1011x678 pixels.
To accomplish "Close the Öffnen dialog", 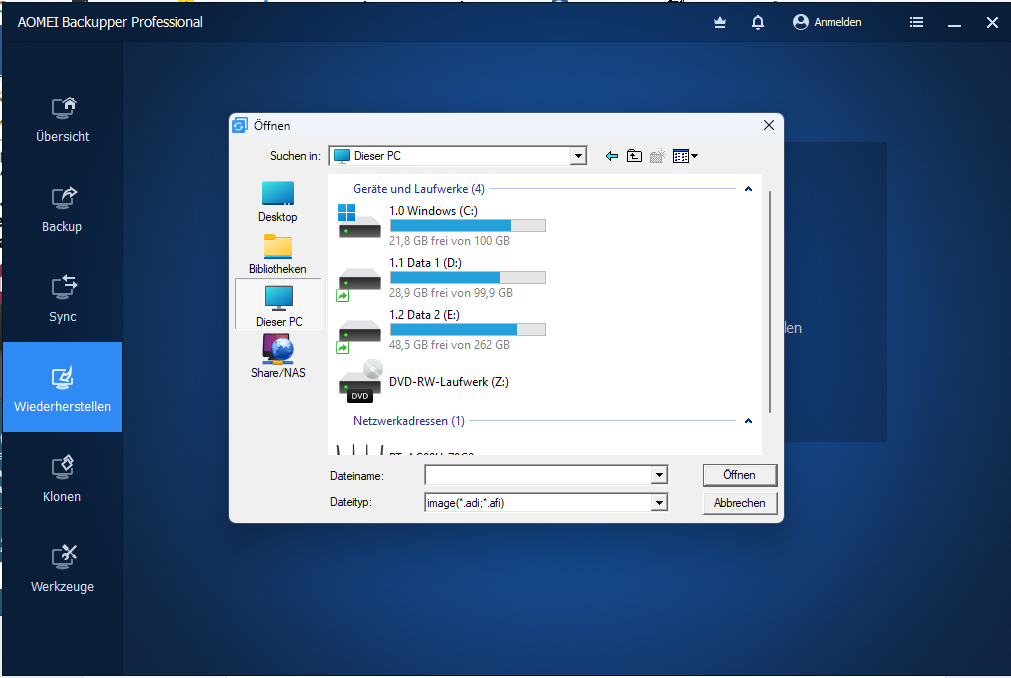I will tap(769, 125).
